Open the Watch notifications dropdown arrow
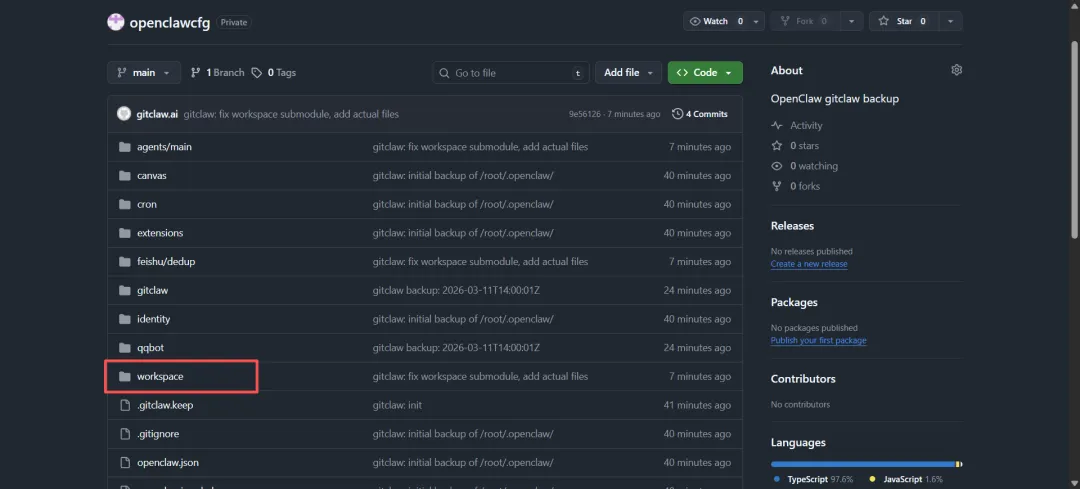The width and height of the screenshot is (1080, 489). [x=757, y=21]
